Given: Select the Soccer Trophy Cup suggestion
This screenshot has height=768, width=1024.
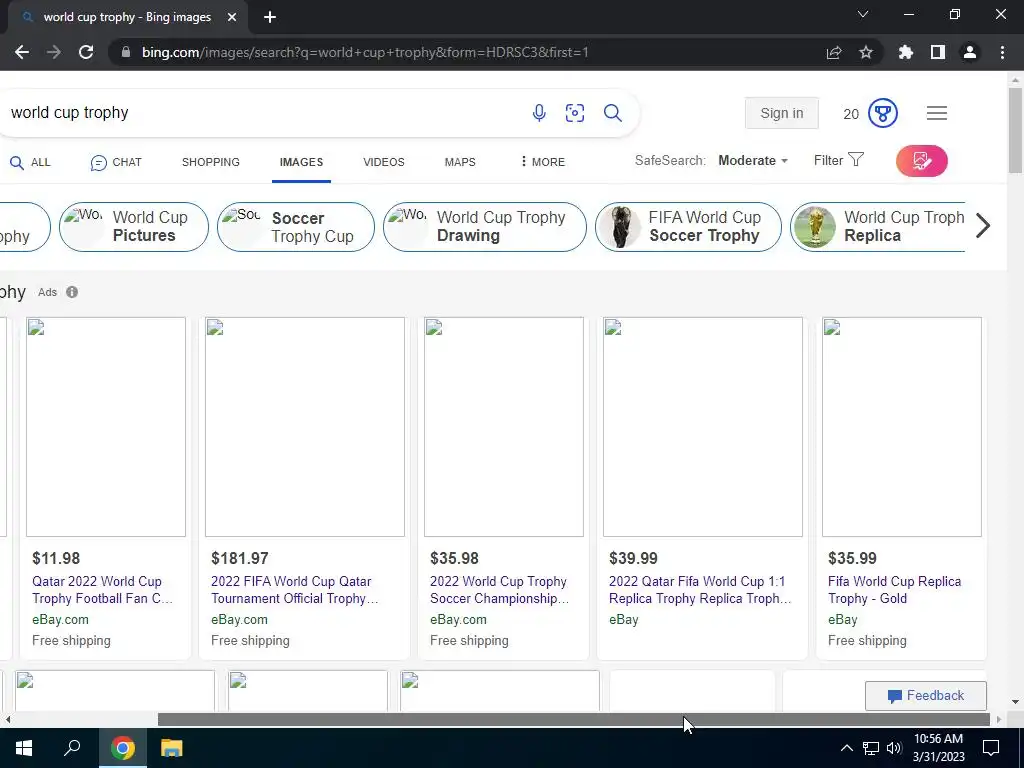Looking at the screenshot, I should (x=296, y=227).
